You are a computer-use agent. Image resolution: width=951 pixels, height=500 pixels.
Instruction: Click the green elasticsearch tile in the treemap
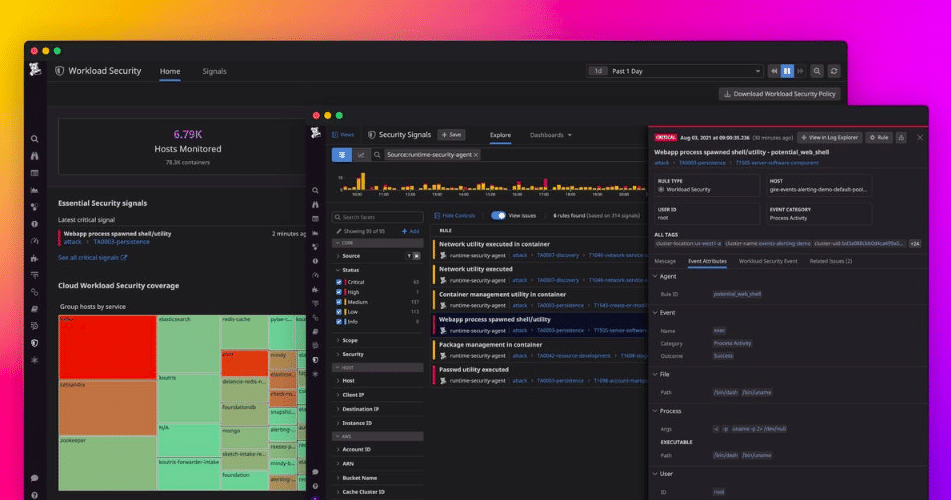pos(189,344)
